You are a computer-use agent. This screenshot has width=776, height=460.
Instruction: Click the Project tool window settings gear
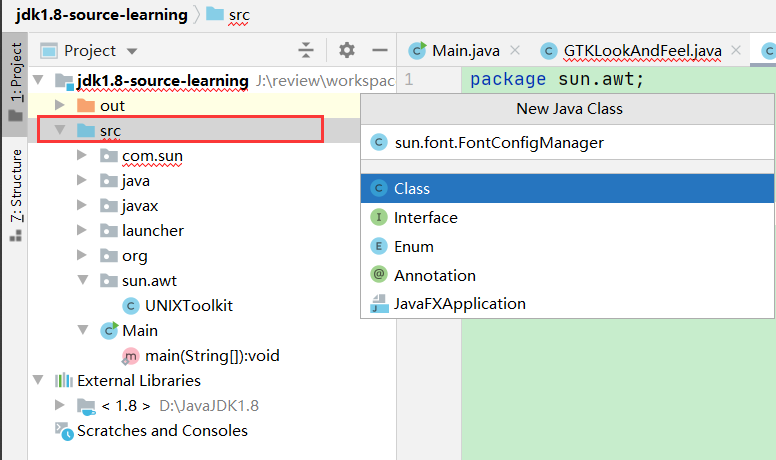click(347, 50)
